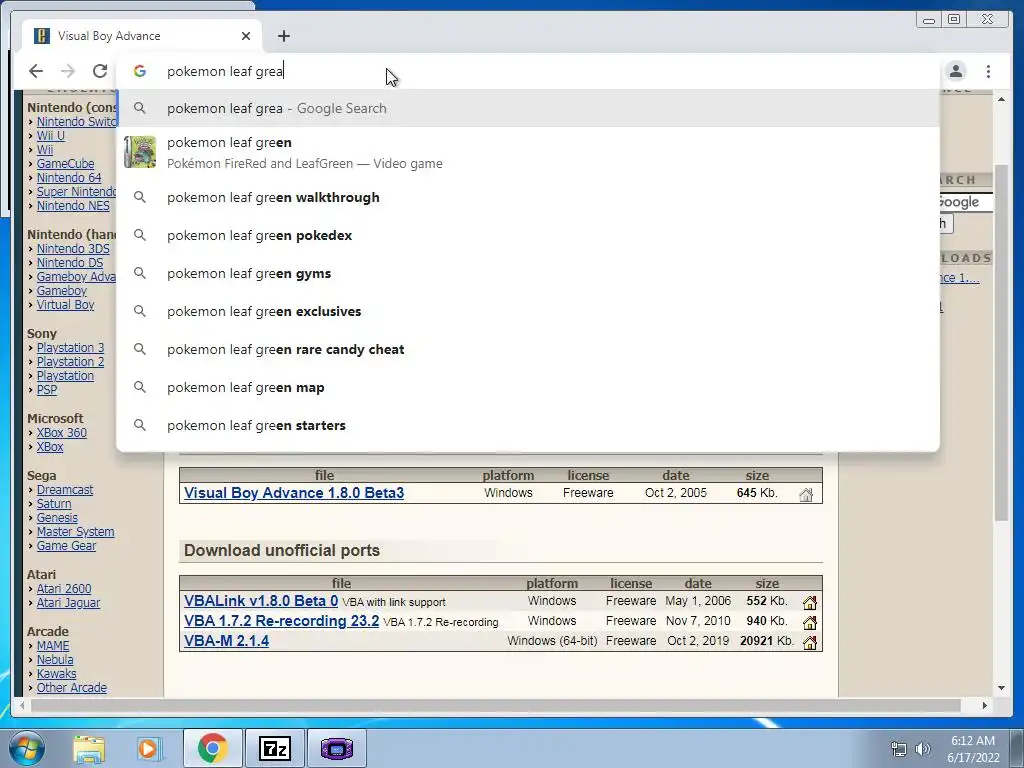Select 'pokemon leaf green map' suggestion
Viewport: 1024px width, 768px height.
(x=528, y=387)
